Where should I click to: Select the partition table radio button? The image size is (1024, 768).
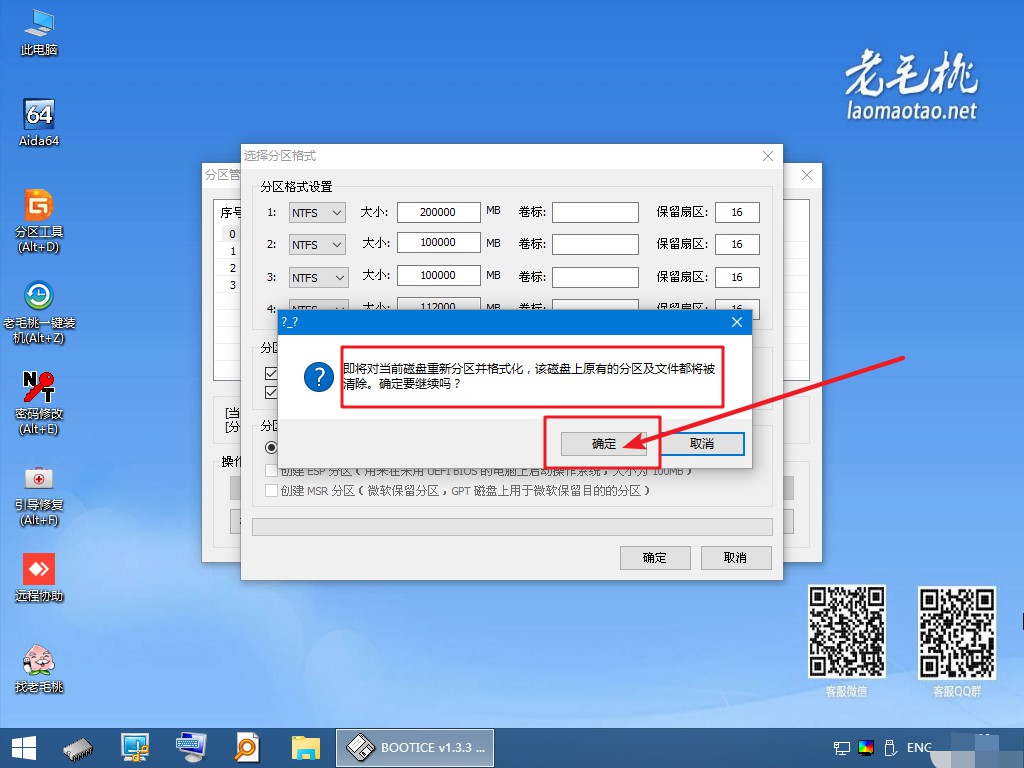point(271,448)
